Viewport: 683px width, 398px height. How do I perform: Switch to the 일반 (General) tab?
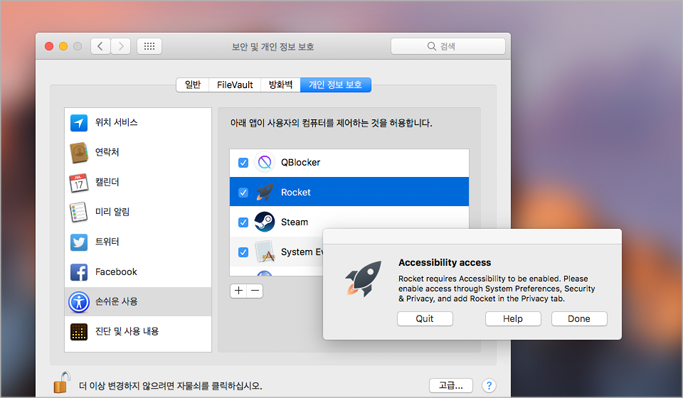pyautogui.click(x=193, y=85)
